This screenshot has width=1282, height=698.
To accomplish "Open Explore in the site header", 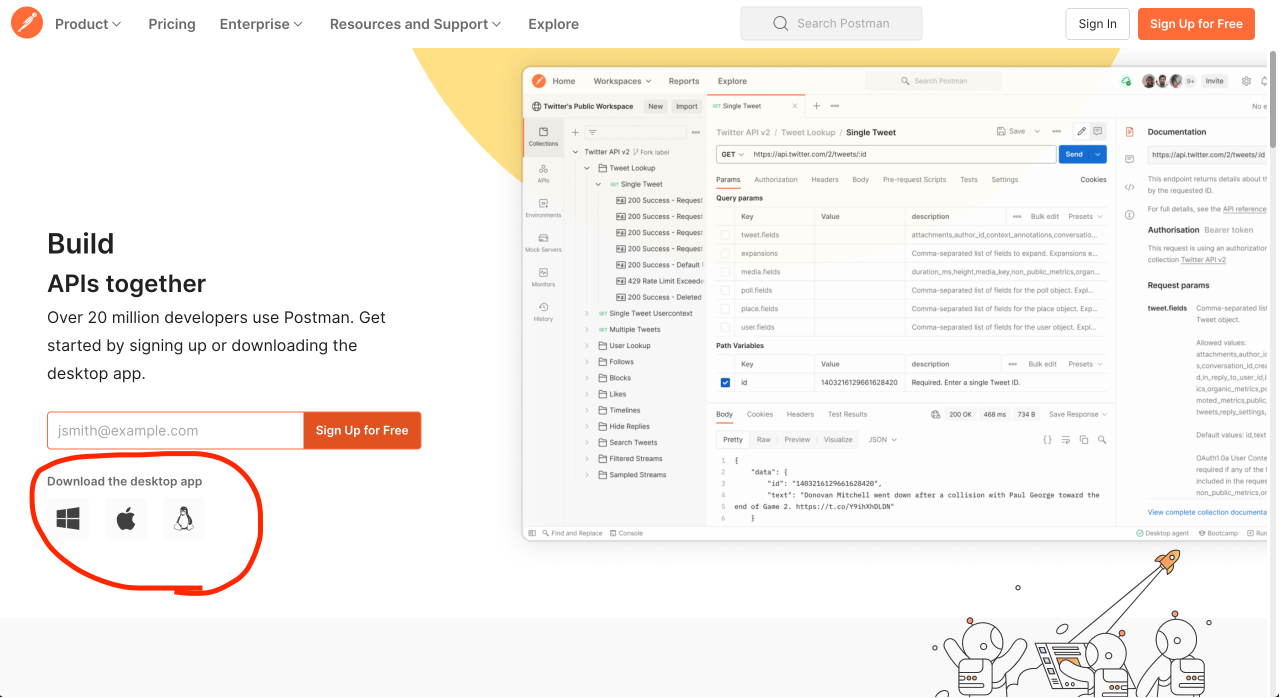I will (x=554, y=24).
